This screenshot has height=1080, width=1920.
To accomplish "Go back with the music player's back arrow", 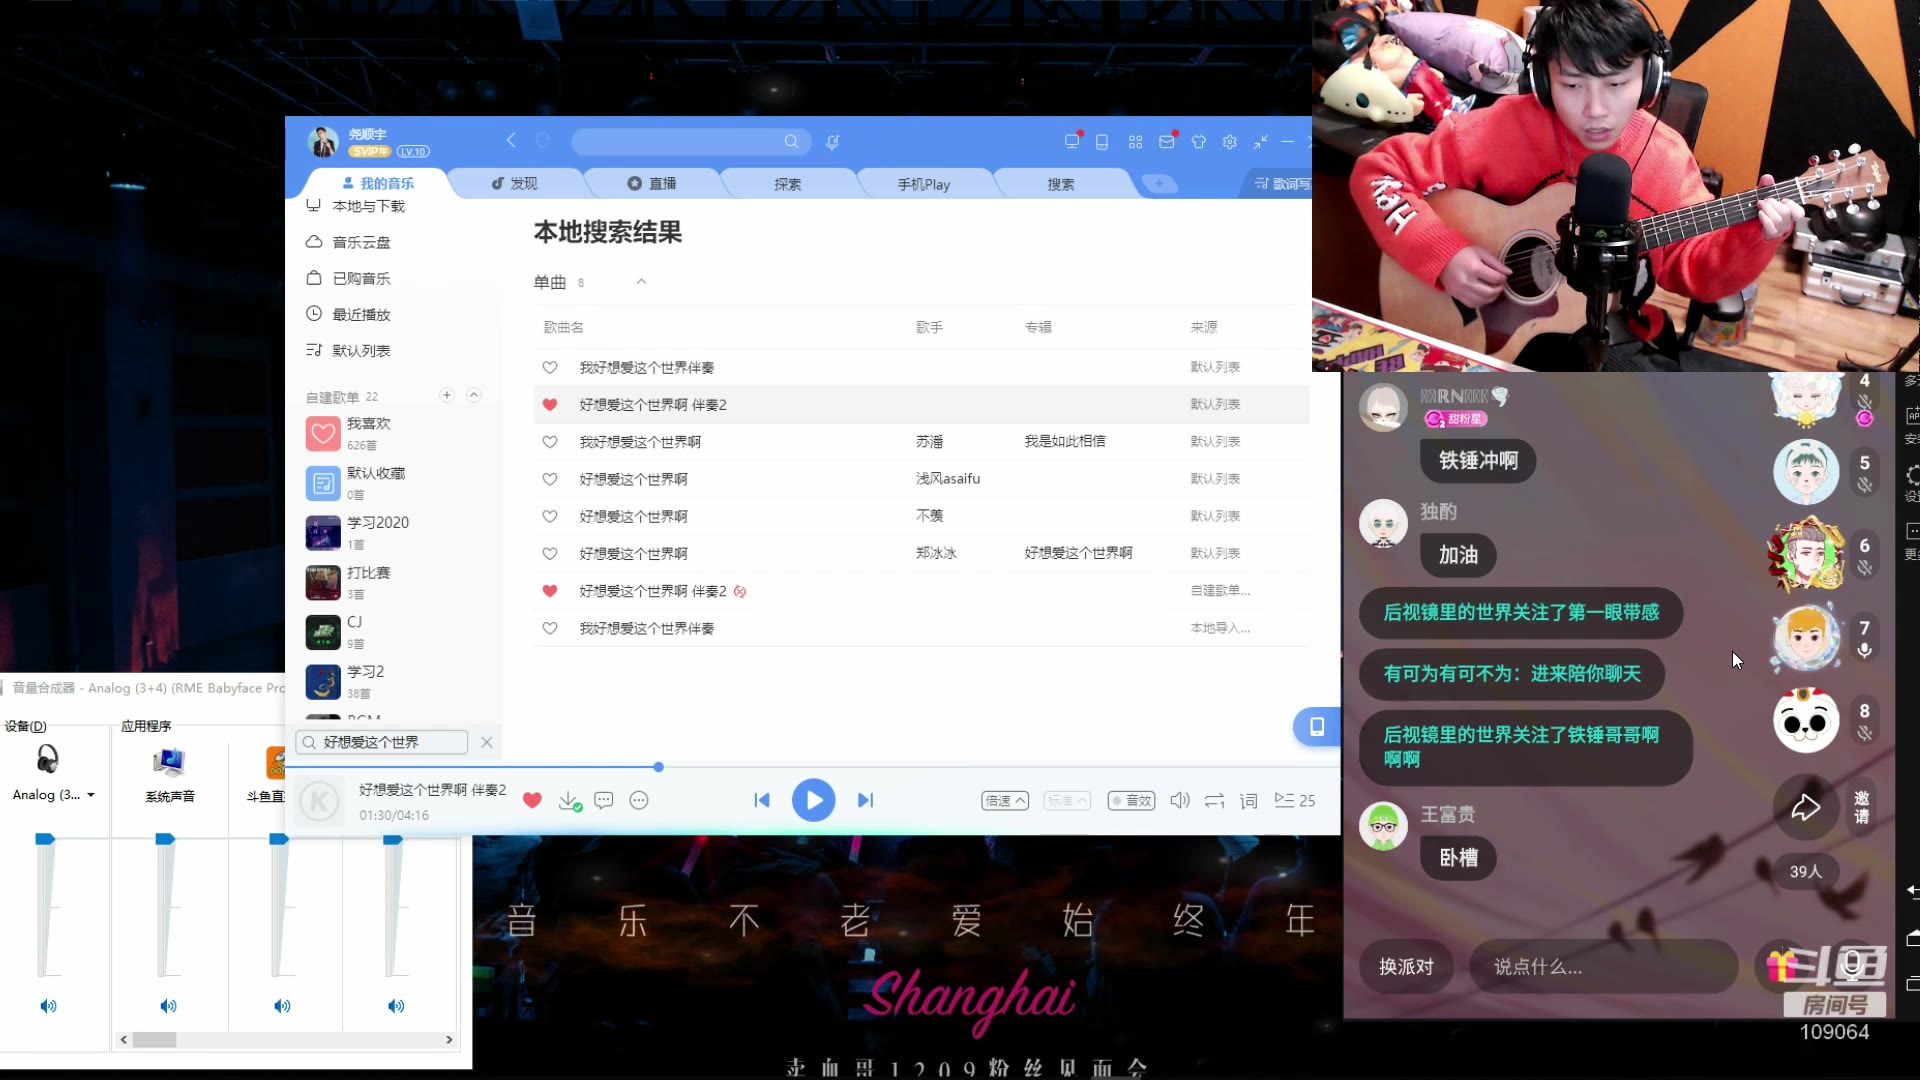I will (511, 141).
